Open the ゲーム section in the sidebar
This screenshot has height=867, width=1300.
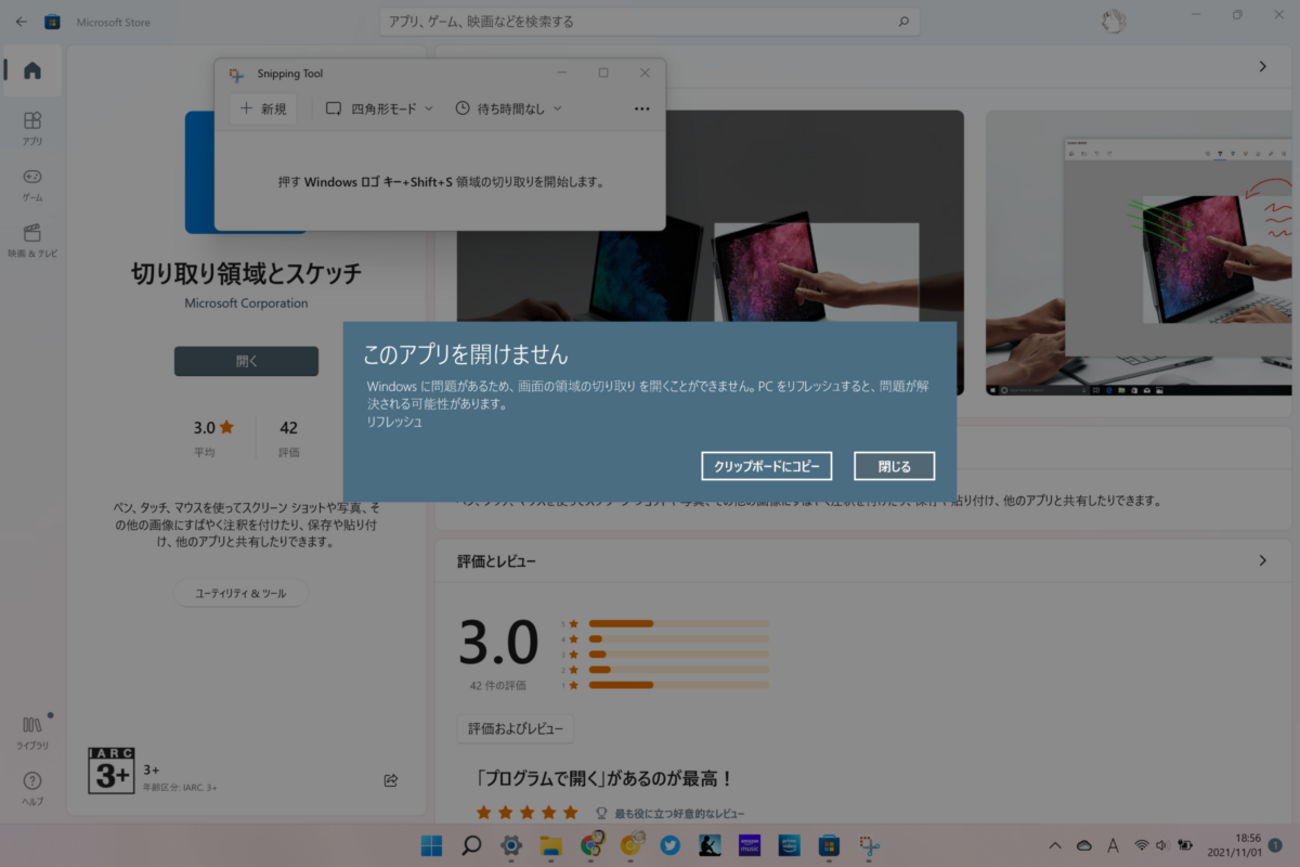(x=32, y=184)
